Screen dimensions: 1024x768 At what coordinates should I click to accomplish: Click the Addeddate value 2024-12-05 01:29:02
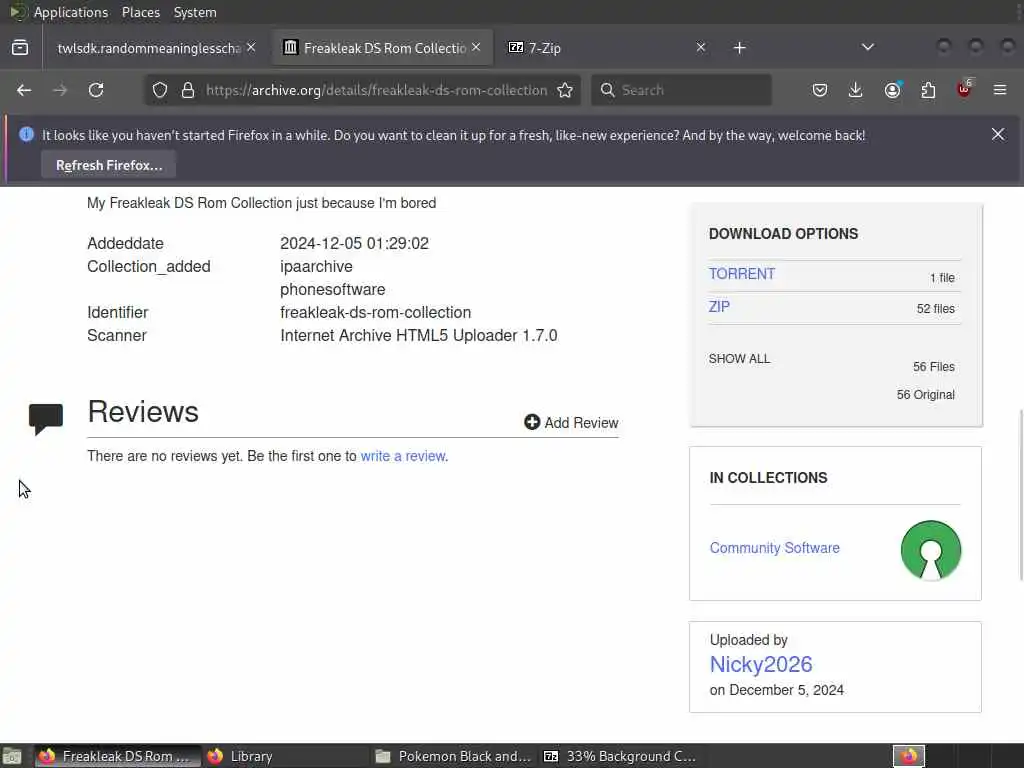pos(355,244)
